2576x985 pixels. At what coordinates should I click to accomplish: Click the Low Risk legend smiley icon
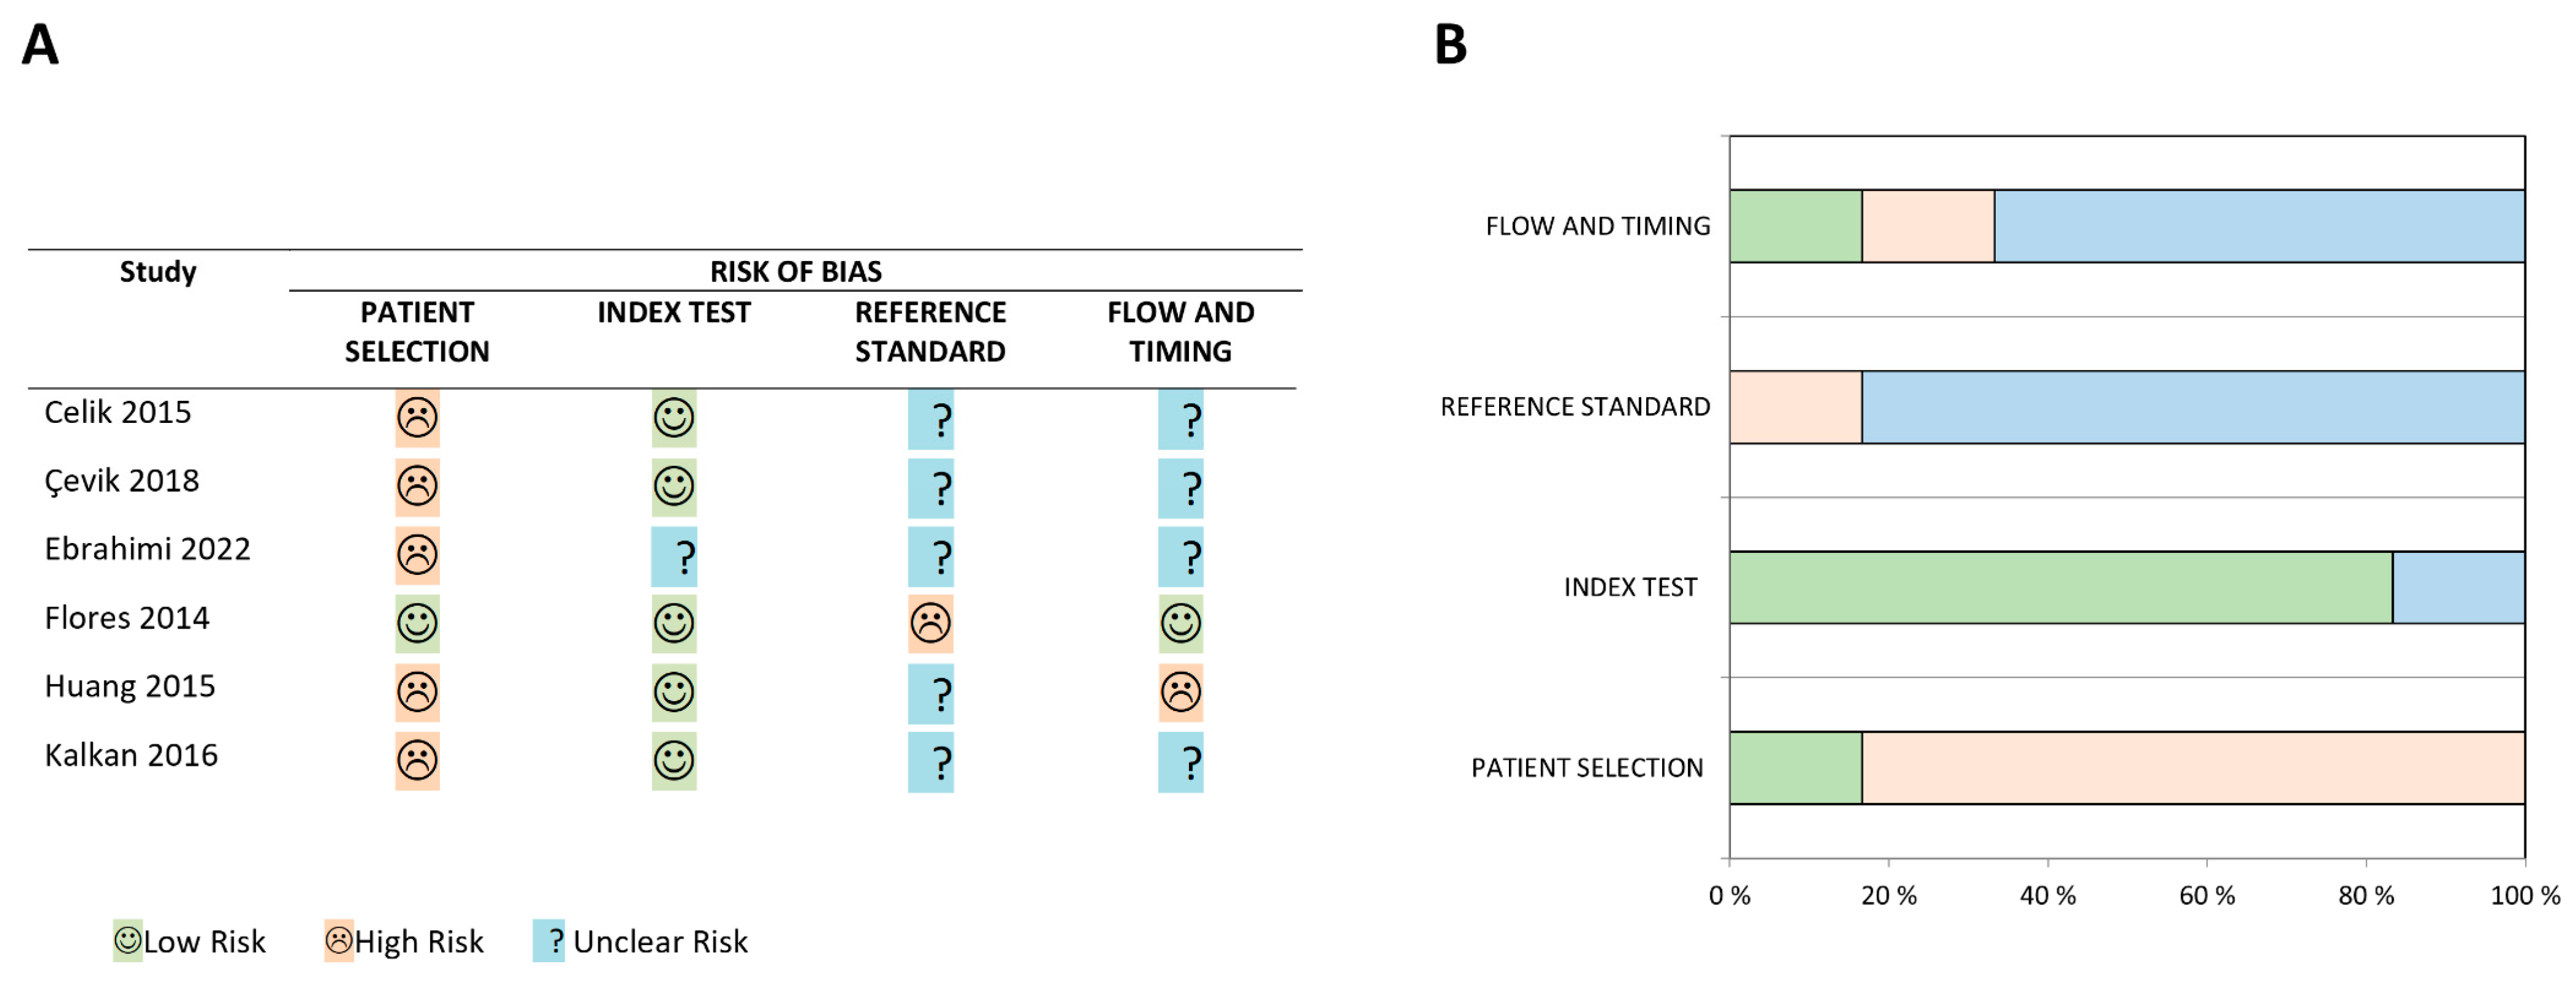[x=127, y=940]
